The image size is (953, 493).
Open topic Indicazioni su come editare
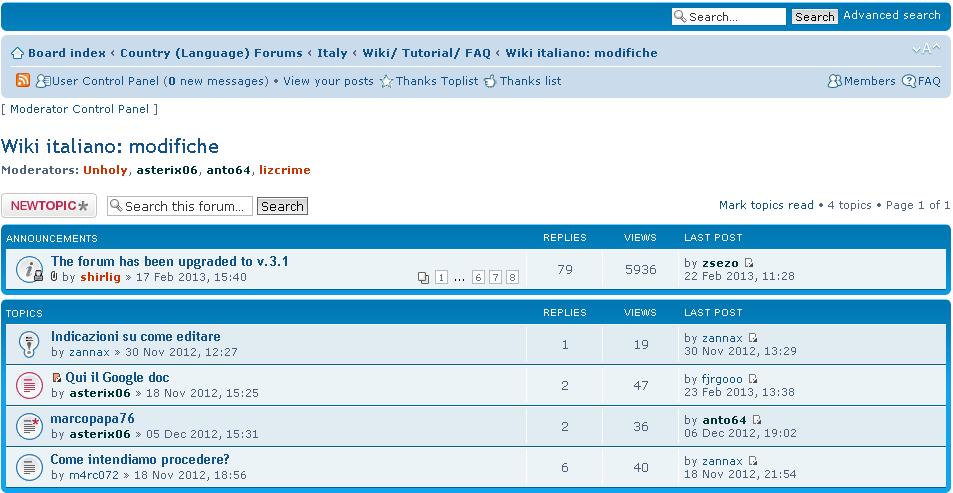pyautogui.click(x=135, y=337)
